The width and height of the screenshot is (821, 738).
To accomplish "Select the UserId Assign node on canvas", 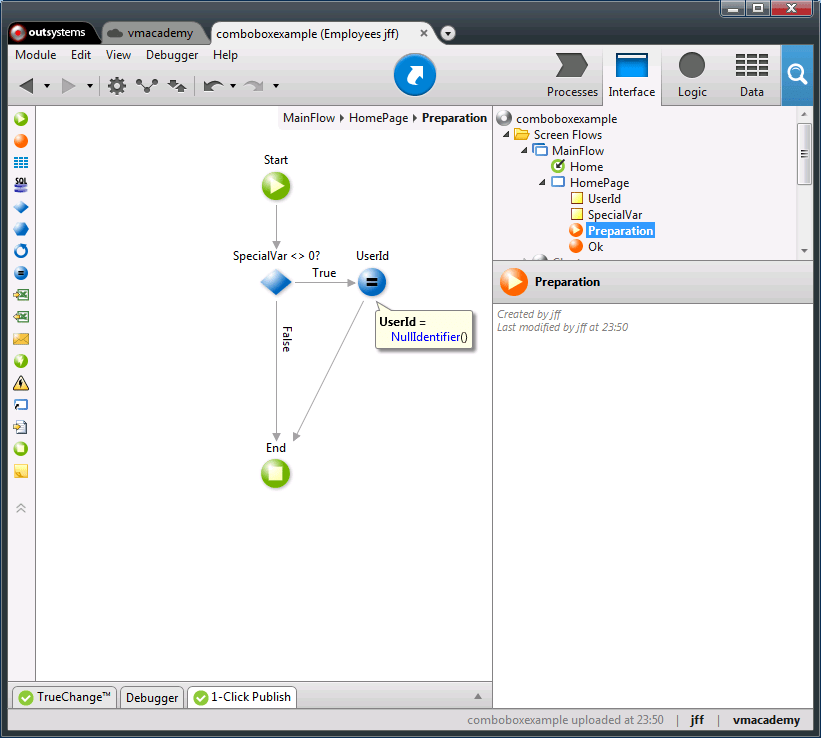I will point(372,282).
